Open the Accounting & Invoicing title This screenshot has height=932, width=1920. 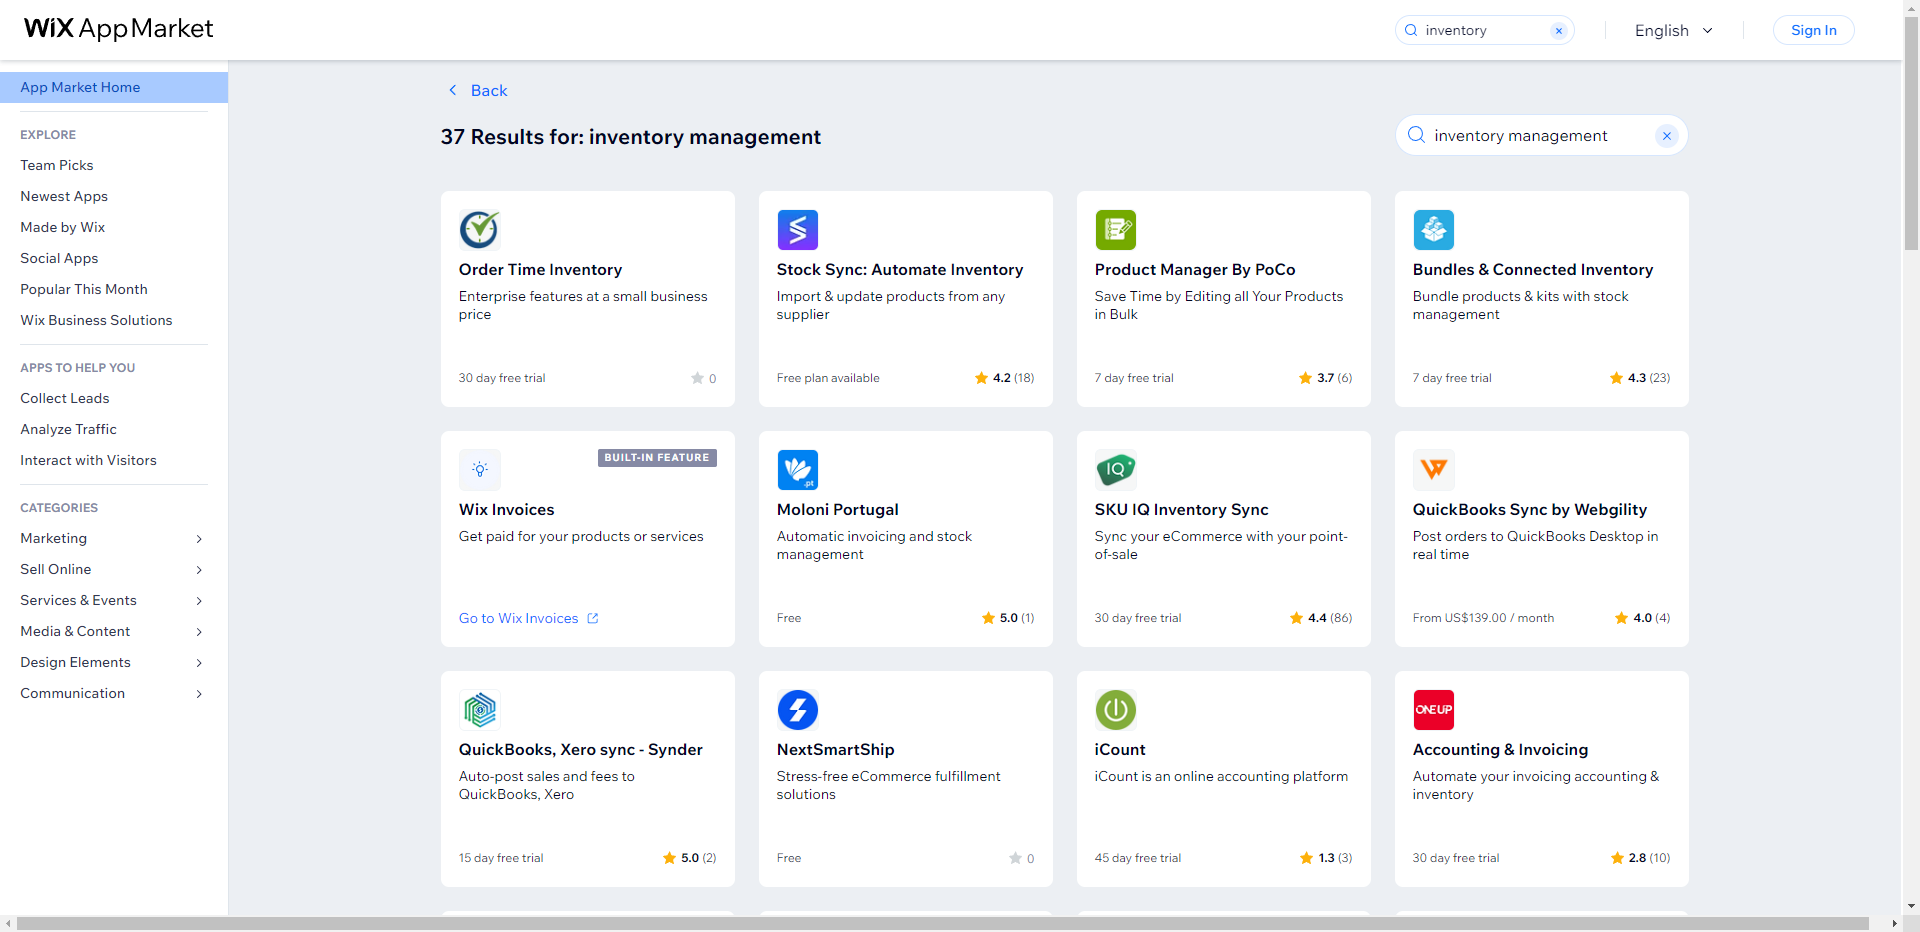[x=1500, y=750]
